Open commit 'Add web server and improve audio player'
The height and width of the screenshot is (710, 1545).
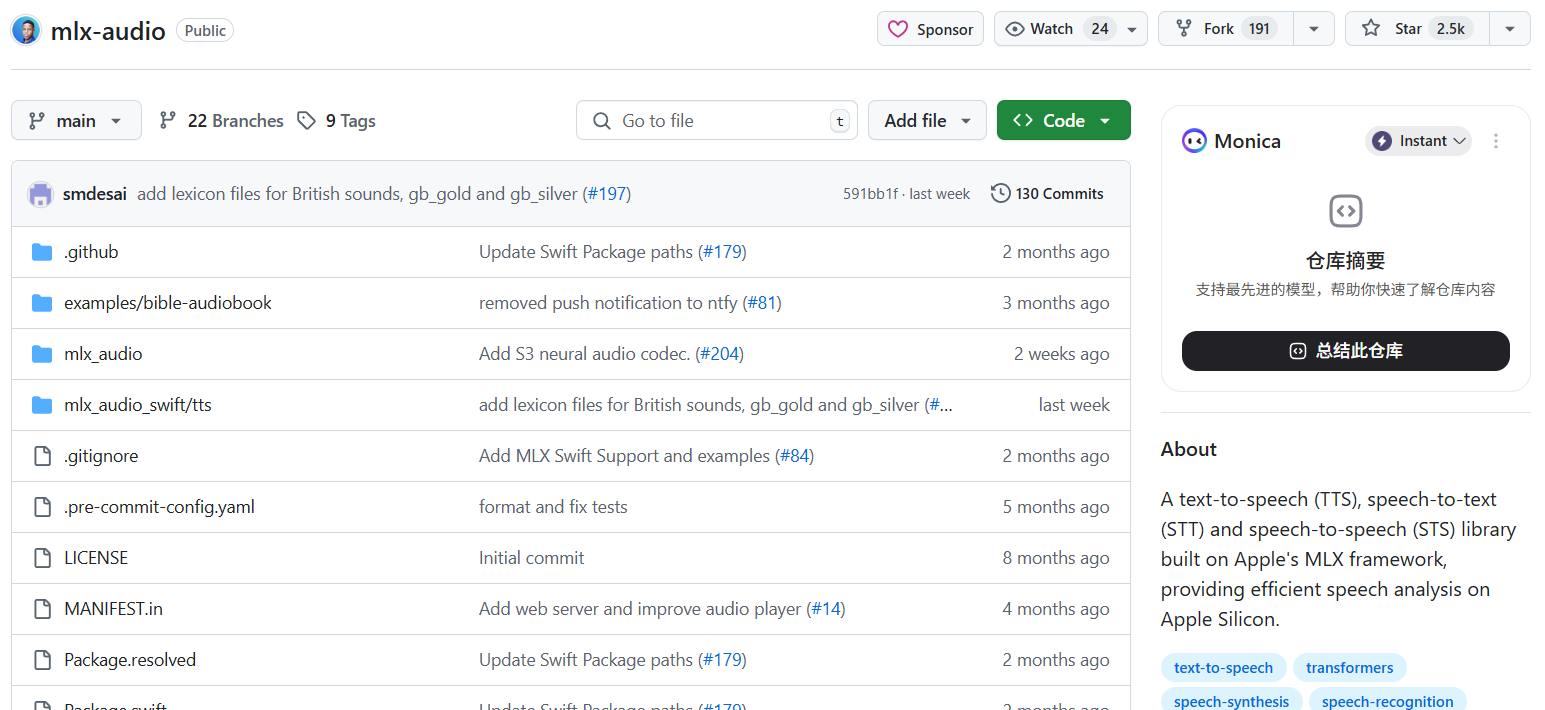click(640, 609)
